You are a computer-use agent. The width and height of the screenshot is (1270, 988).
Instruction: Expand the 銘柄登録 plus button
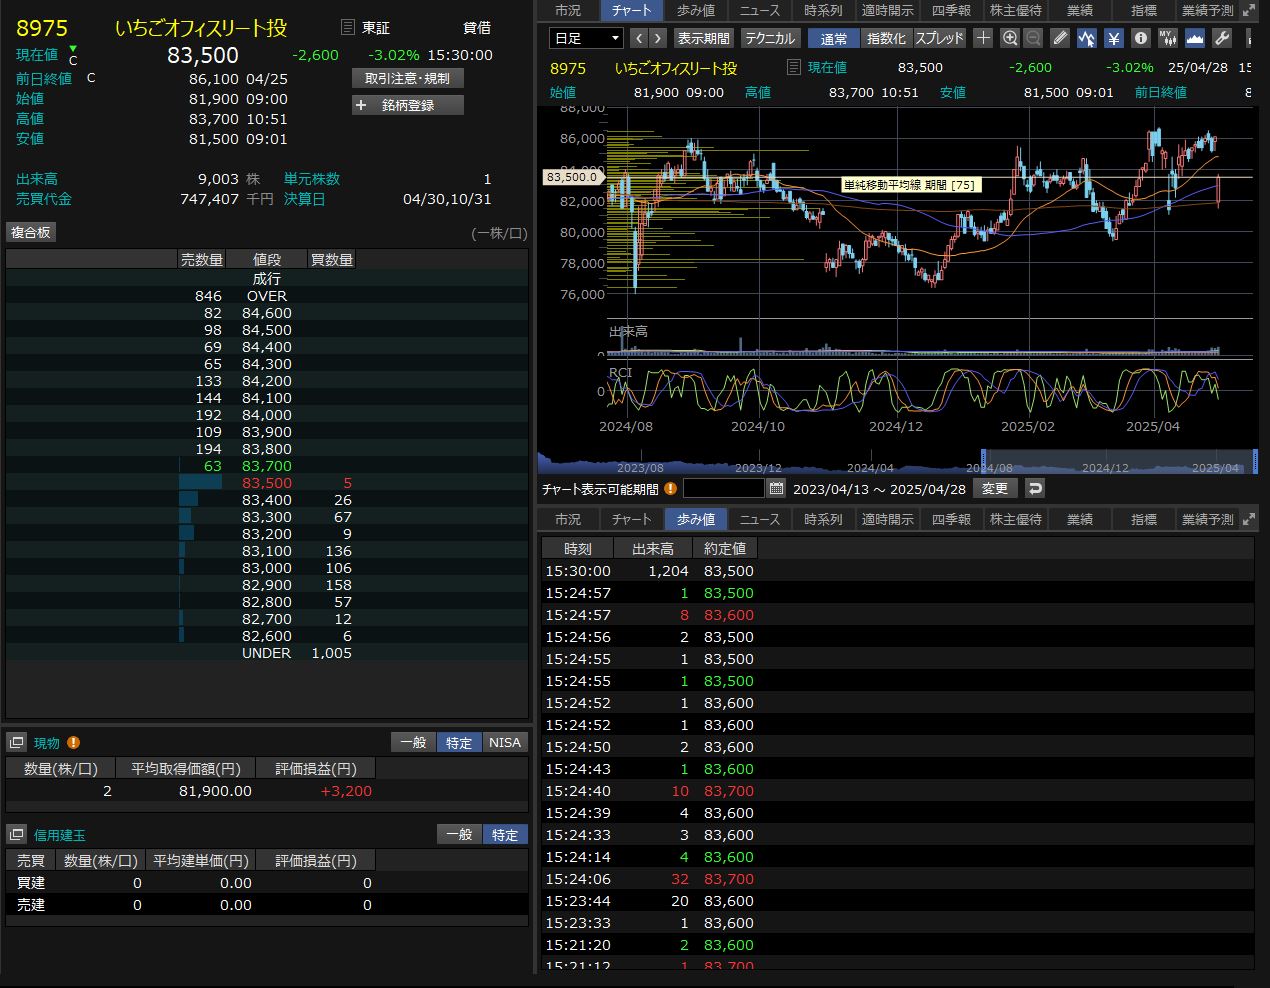pos(408,105)
